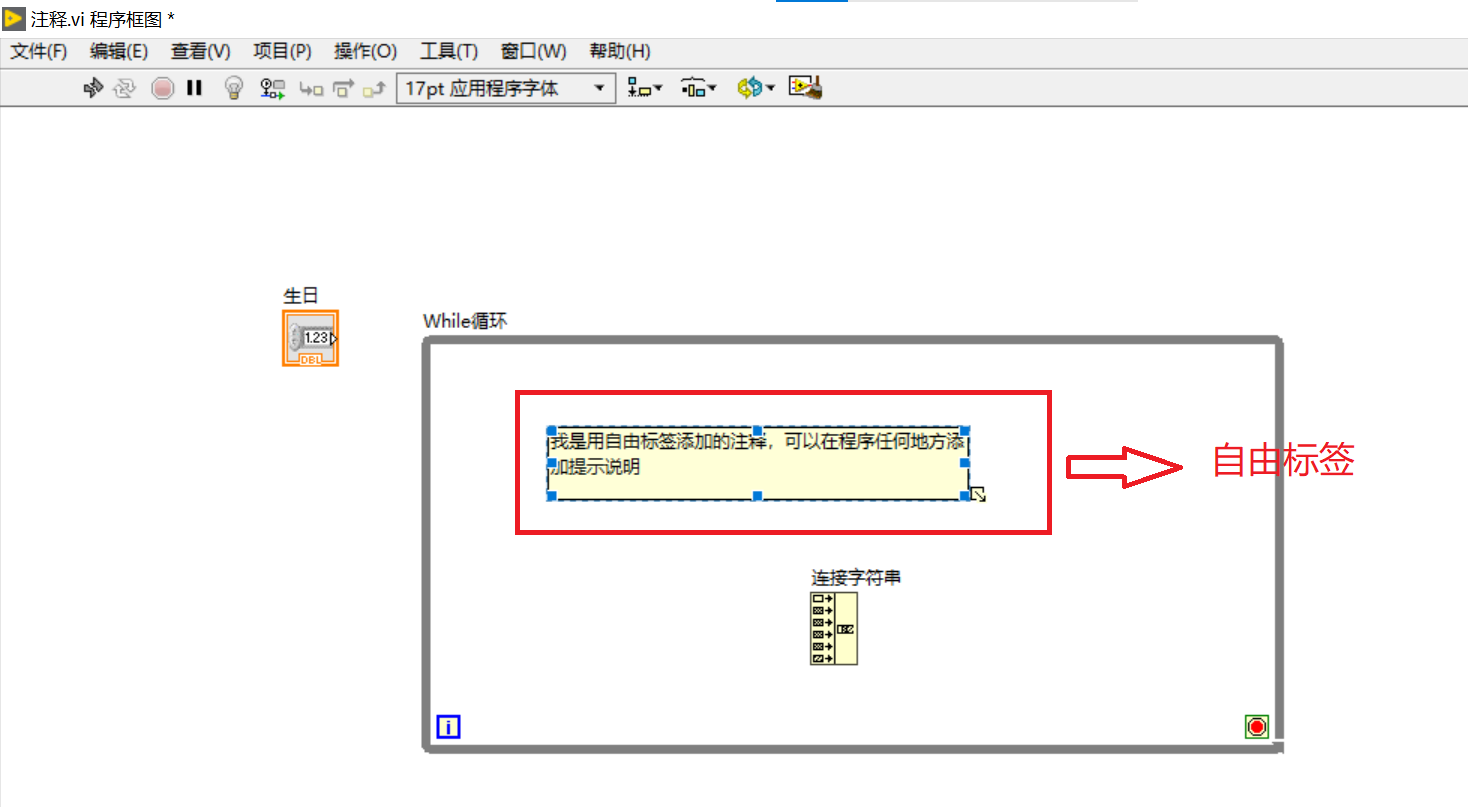Image resolution: width=1468 pixels, height=807 pixels.
Task: Select the Concatenate Strings function node
Action: tap(834, 628)
